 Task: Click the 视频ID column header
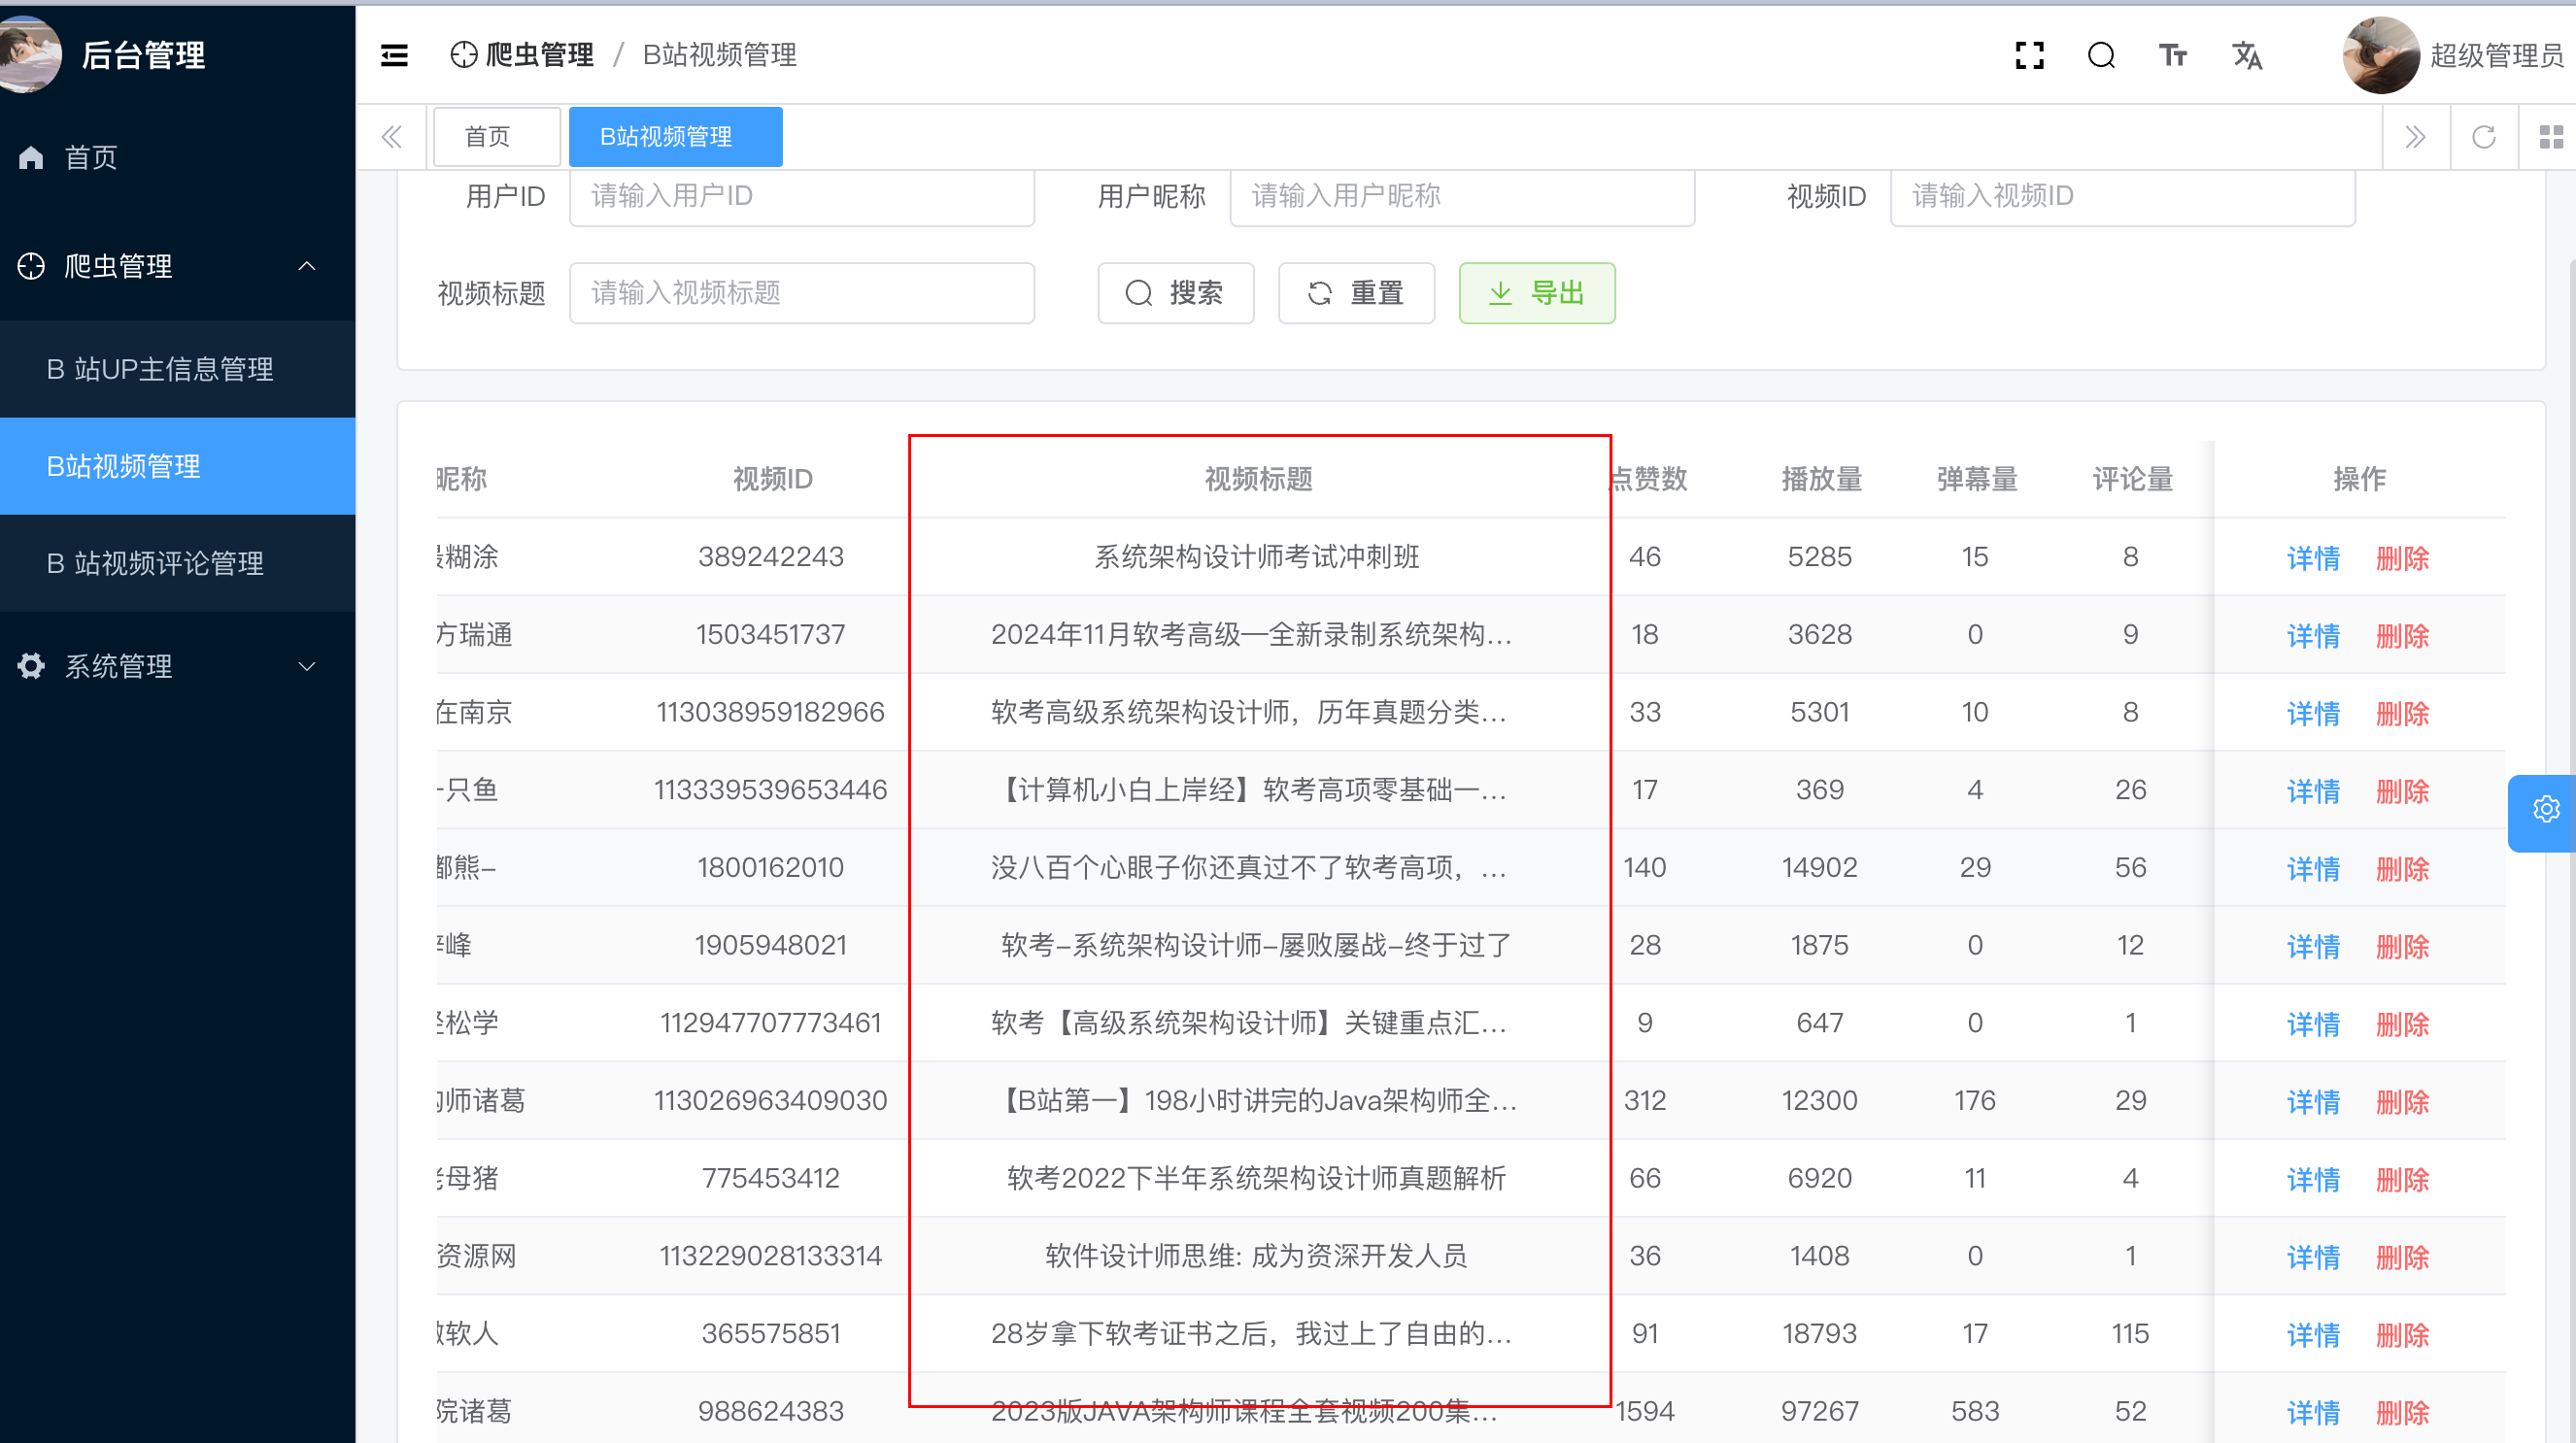(772, 479)
